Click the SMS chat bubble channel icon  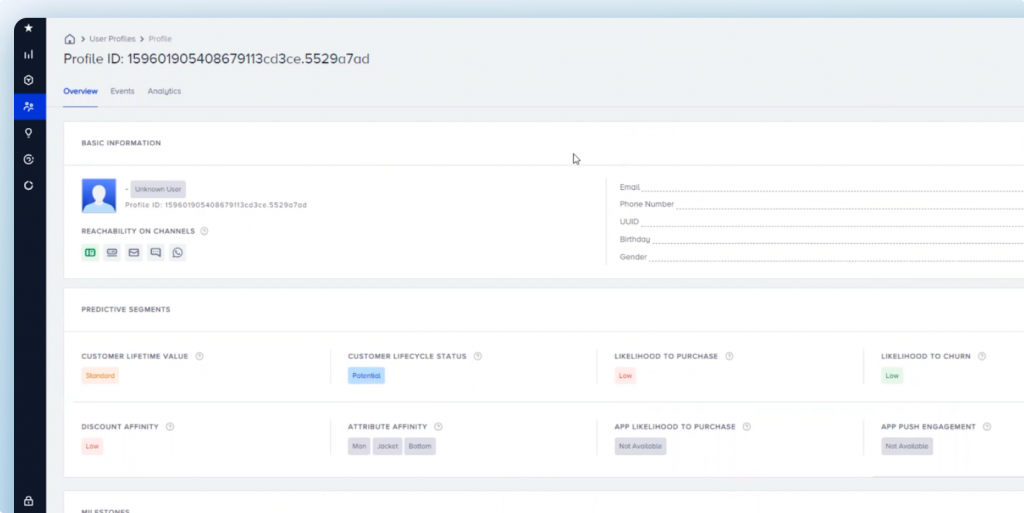click(156, 253)
